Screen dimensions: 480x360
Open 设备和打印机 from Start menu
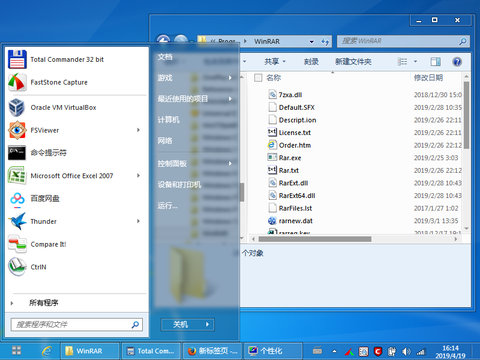(x=179, y=184)
